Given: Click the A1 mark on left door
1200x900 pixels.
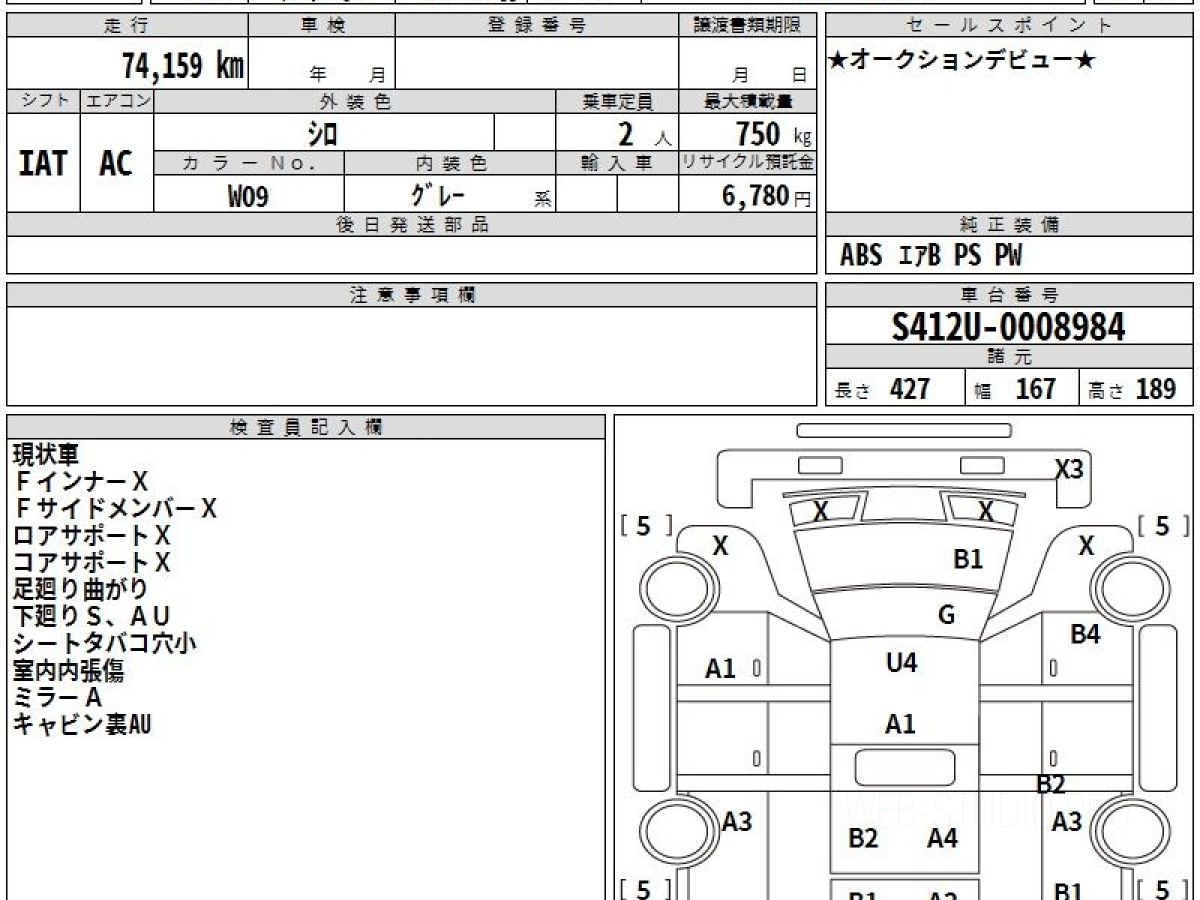Looking at the screenshot, I should tap(720, 669).
